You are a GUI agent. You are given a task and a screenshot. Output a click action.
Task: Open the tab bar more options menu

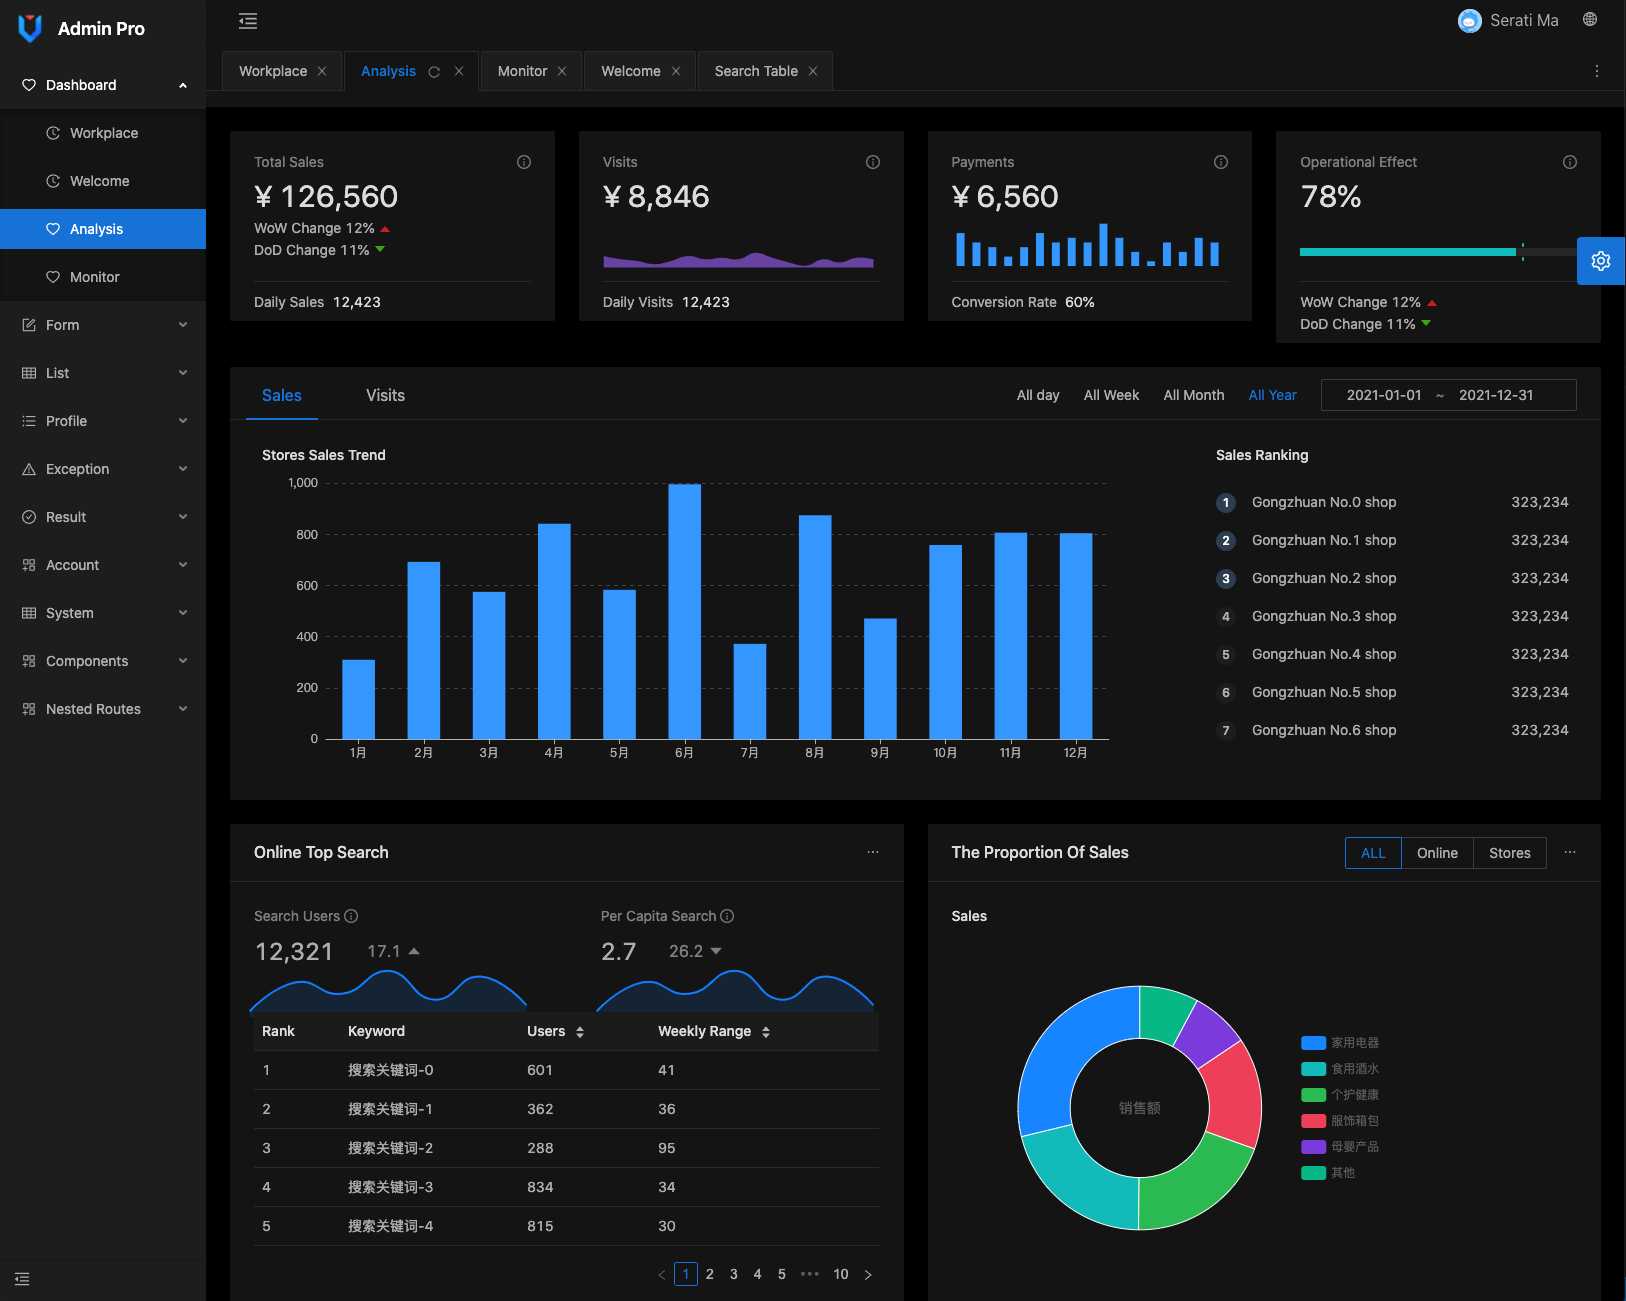pos(1596,71)
